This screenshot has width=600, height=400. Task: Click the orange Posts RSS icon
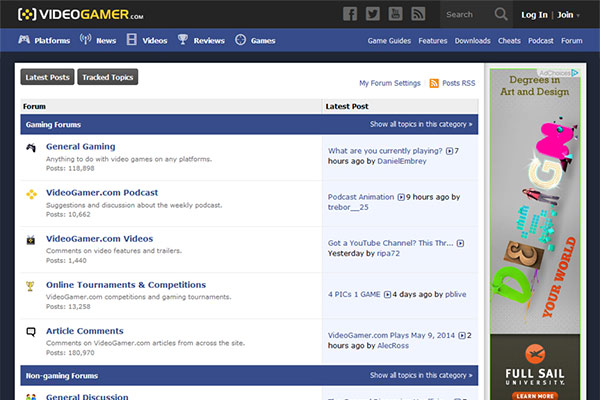coord(434,83)
